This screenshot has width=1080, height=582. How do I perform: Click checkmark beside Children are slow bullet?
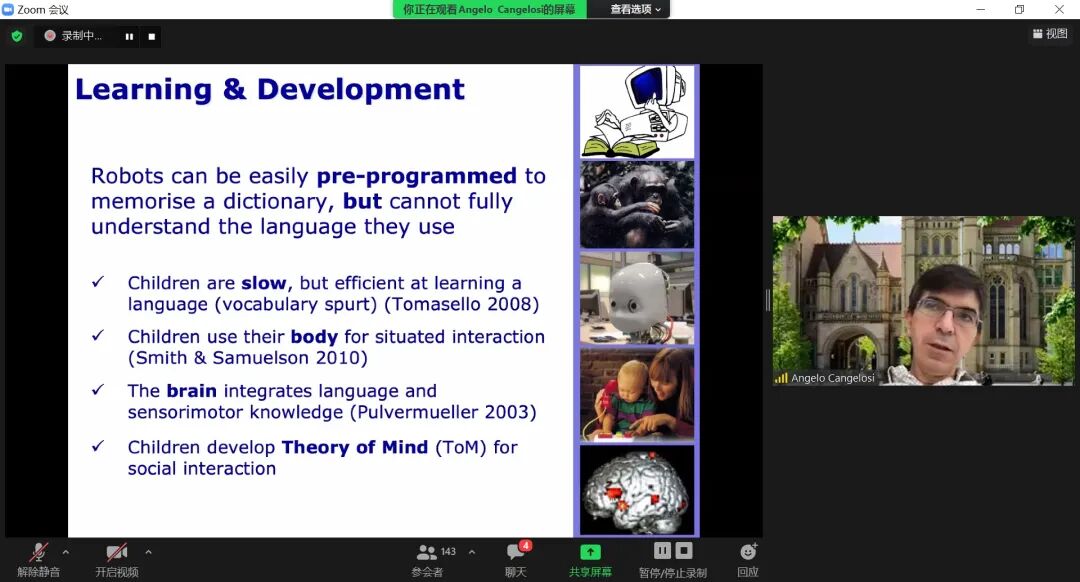click(x=98, y=282)
